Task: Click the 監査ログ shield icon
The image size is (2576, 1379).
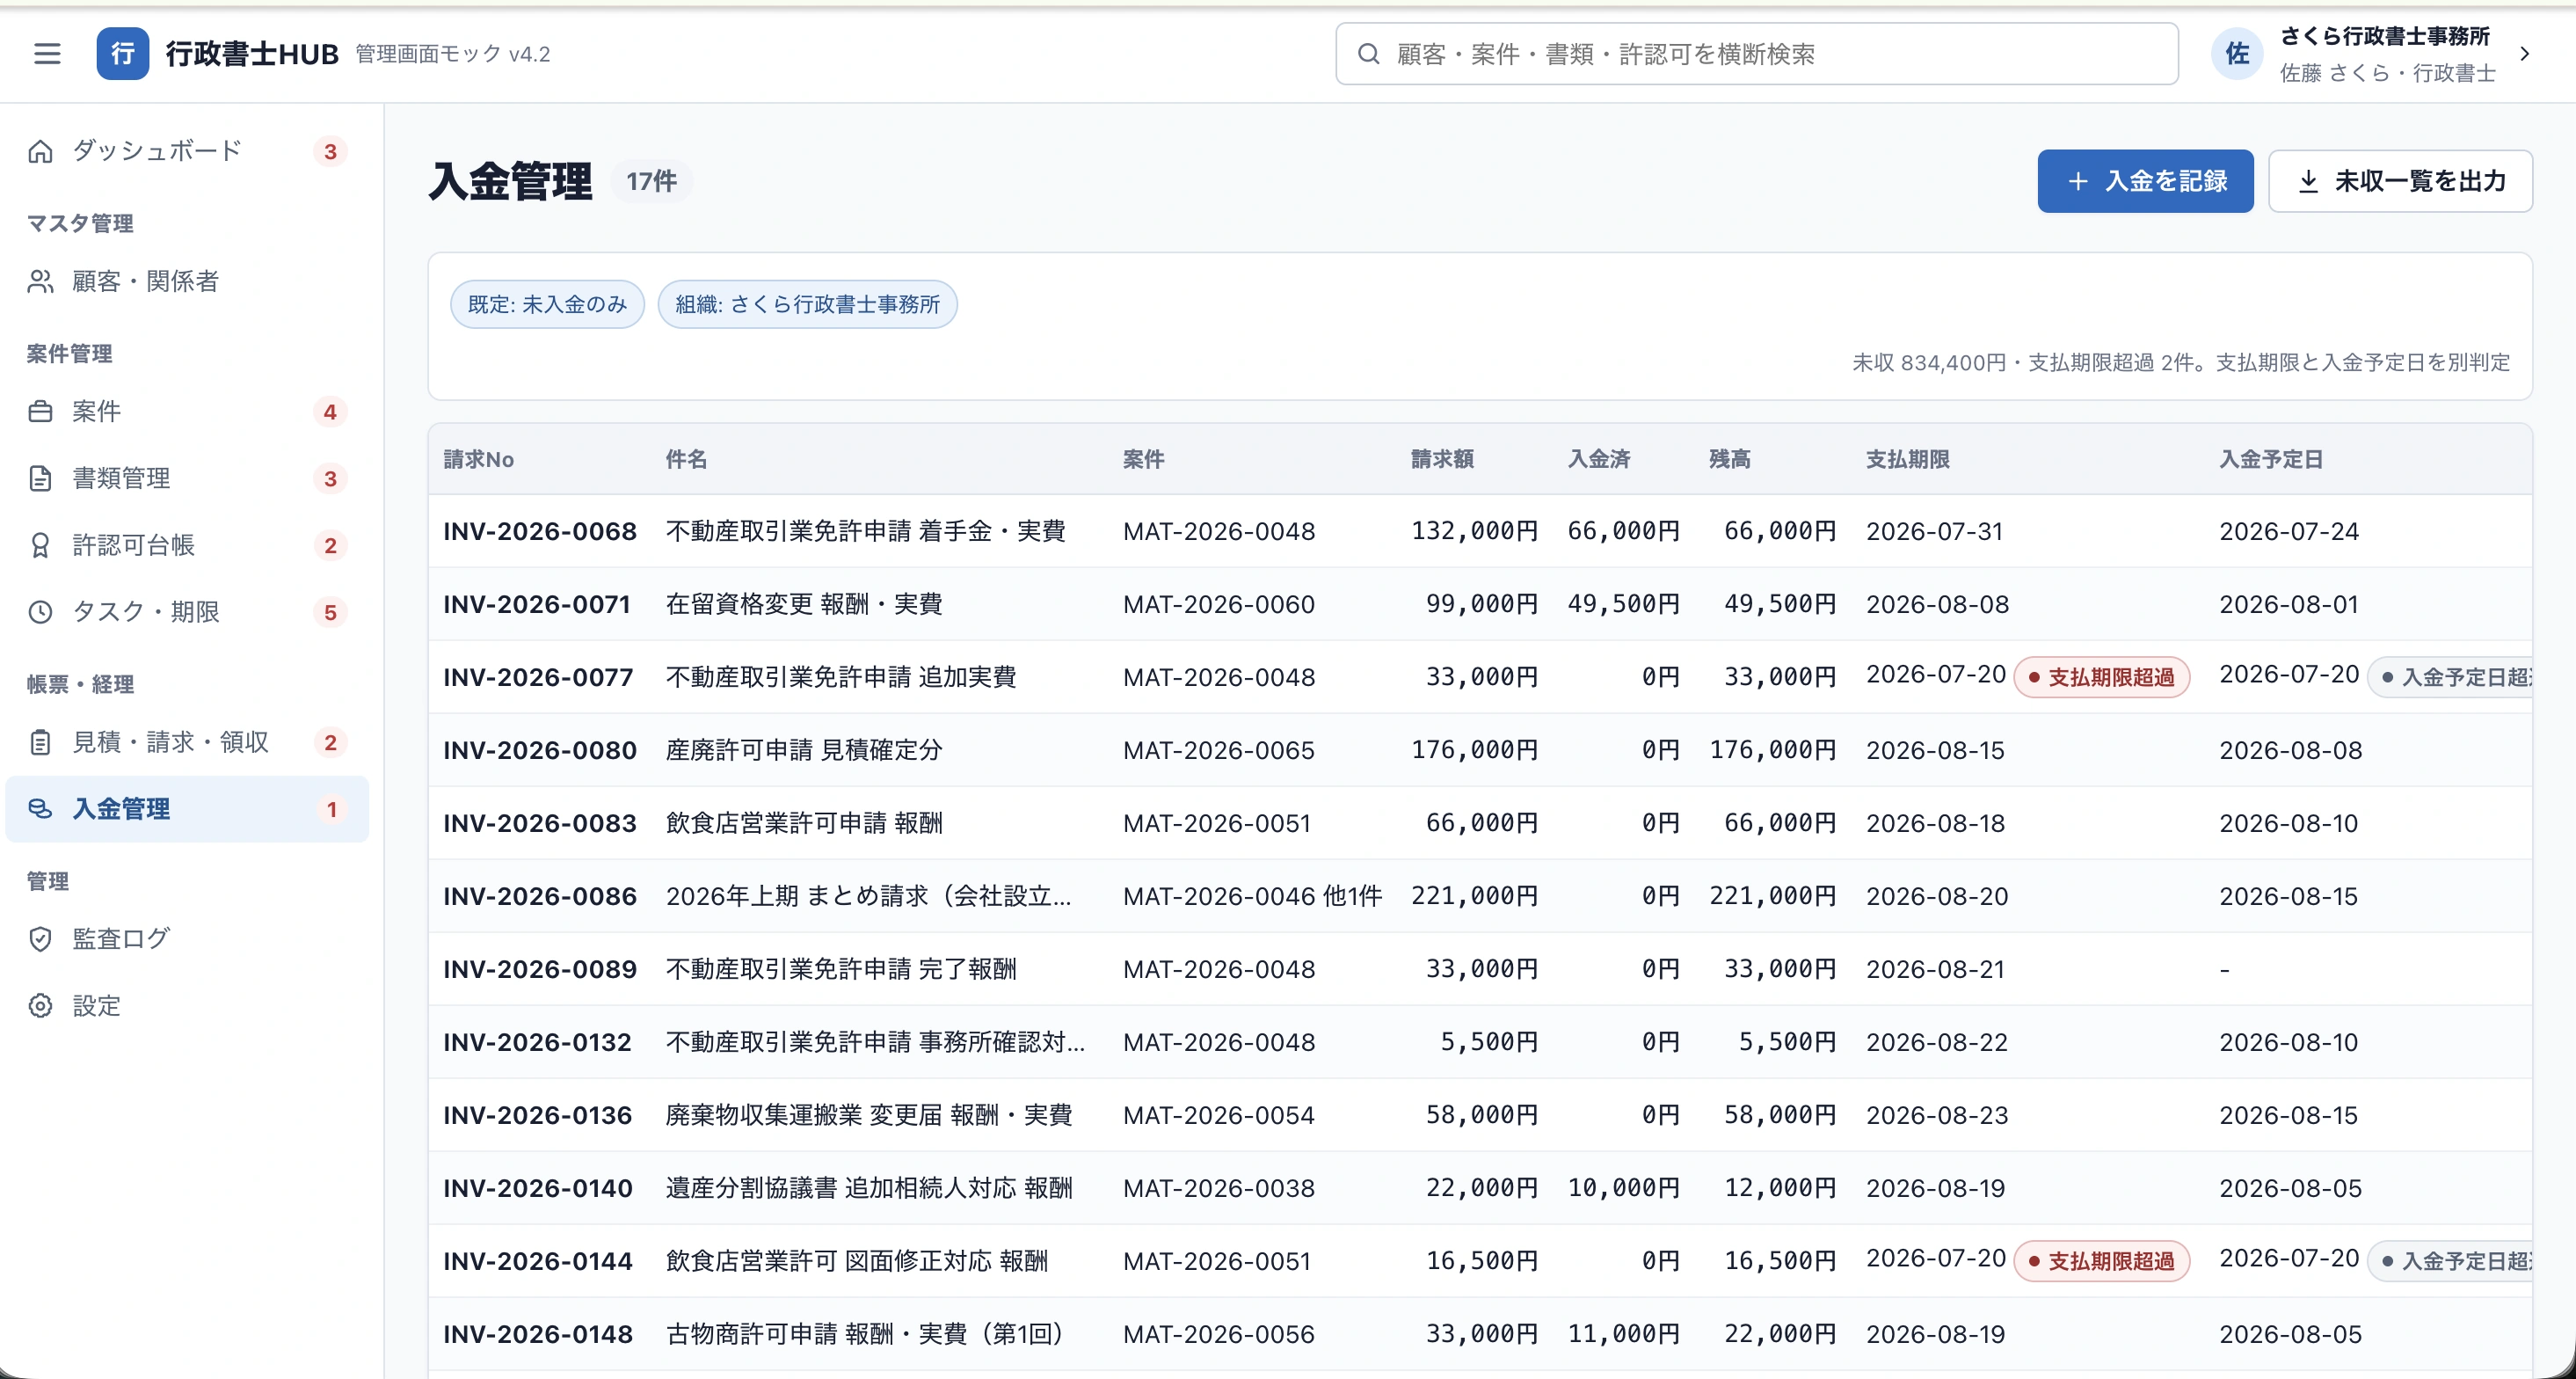Action: (40, 938)
